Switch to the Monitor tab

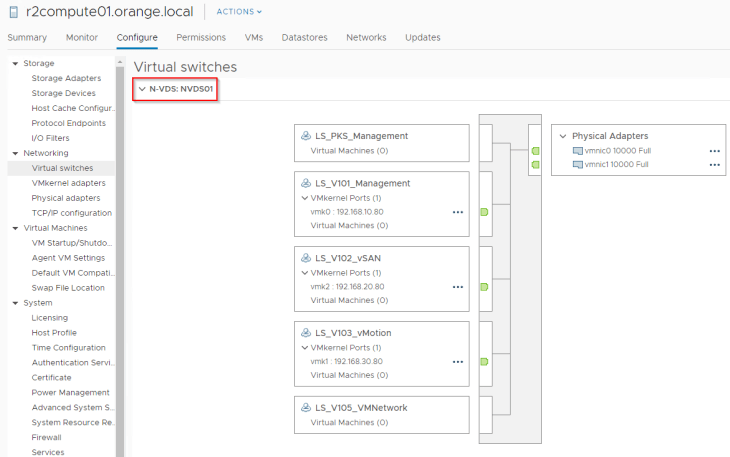coord(82,38)
